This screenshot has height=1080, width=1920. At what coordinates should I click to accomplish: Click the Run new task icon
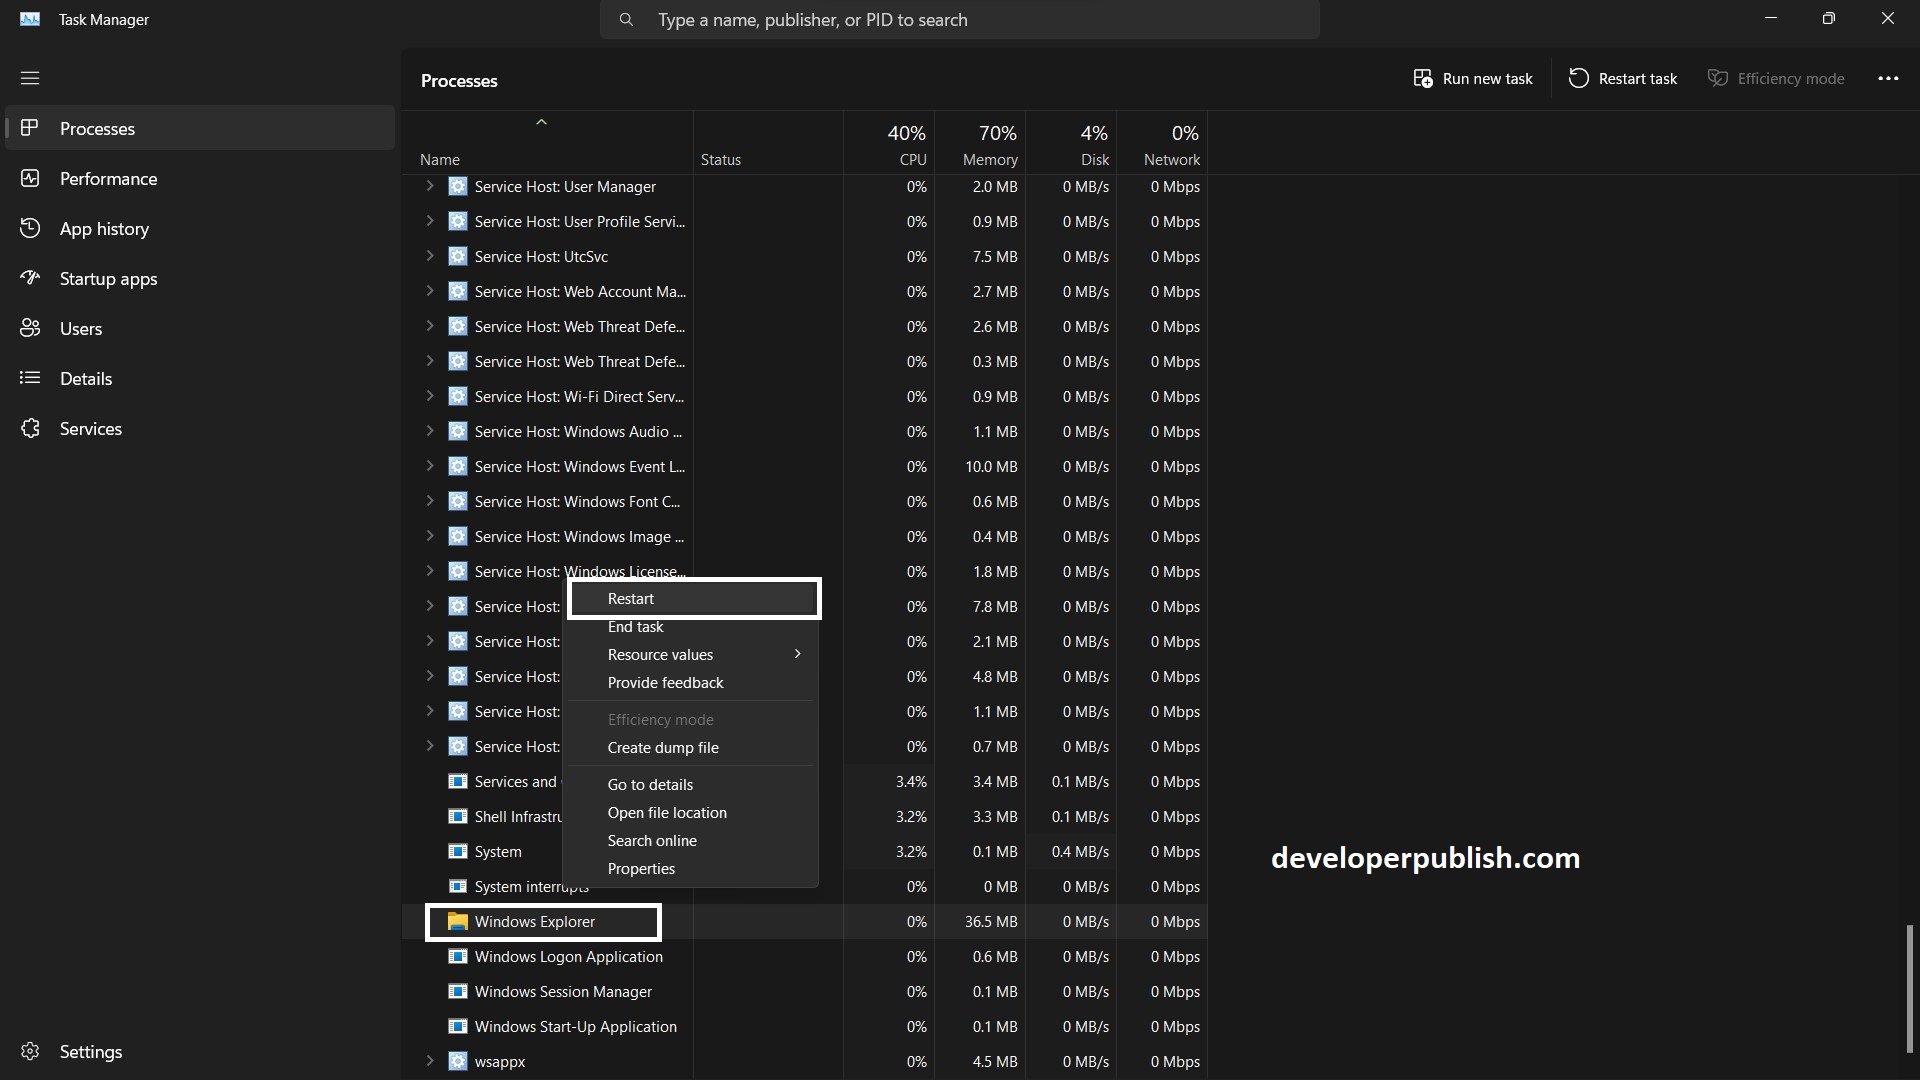point(1422,79)
